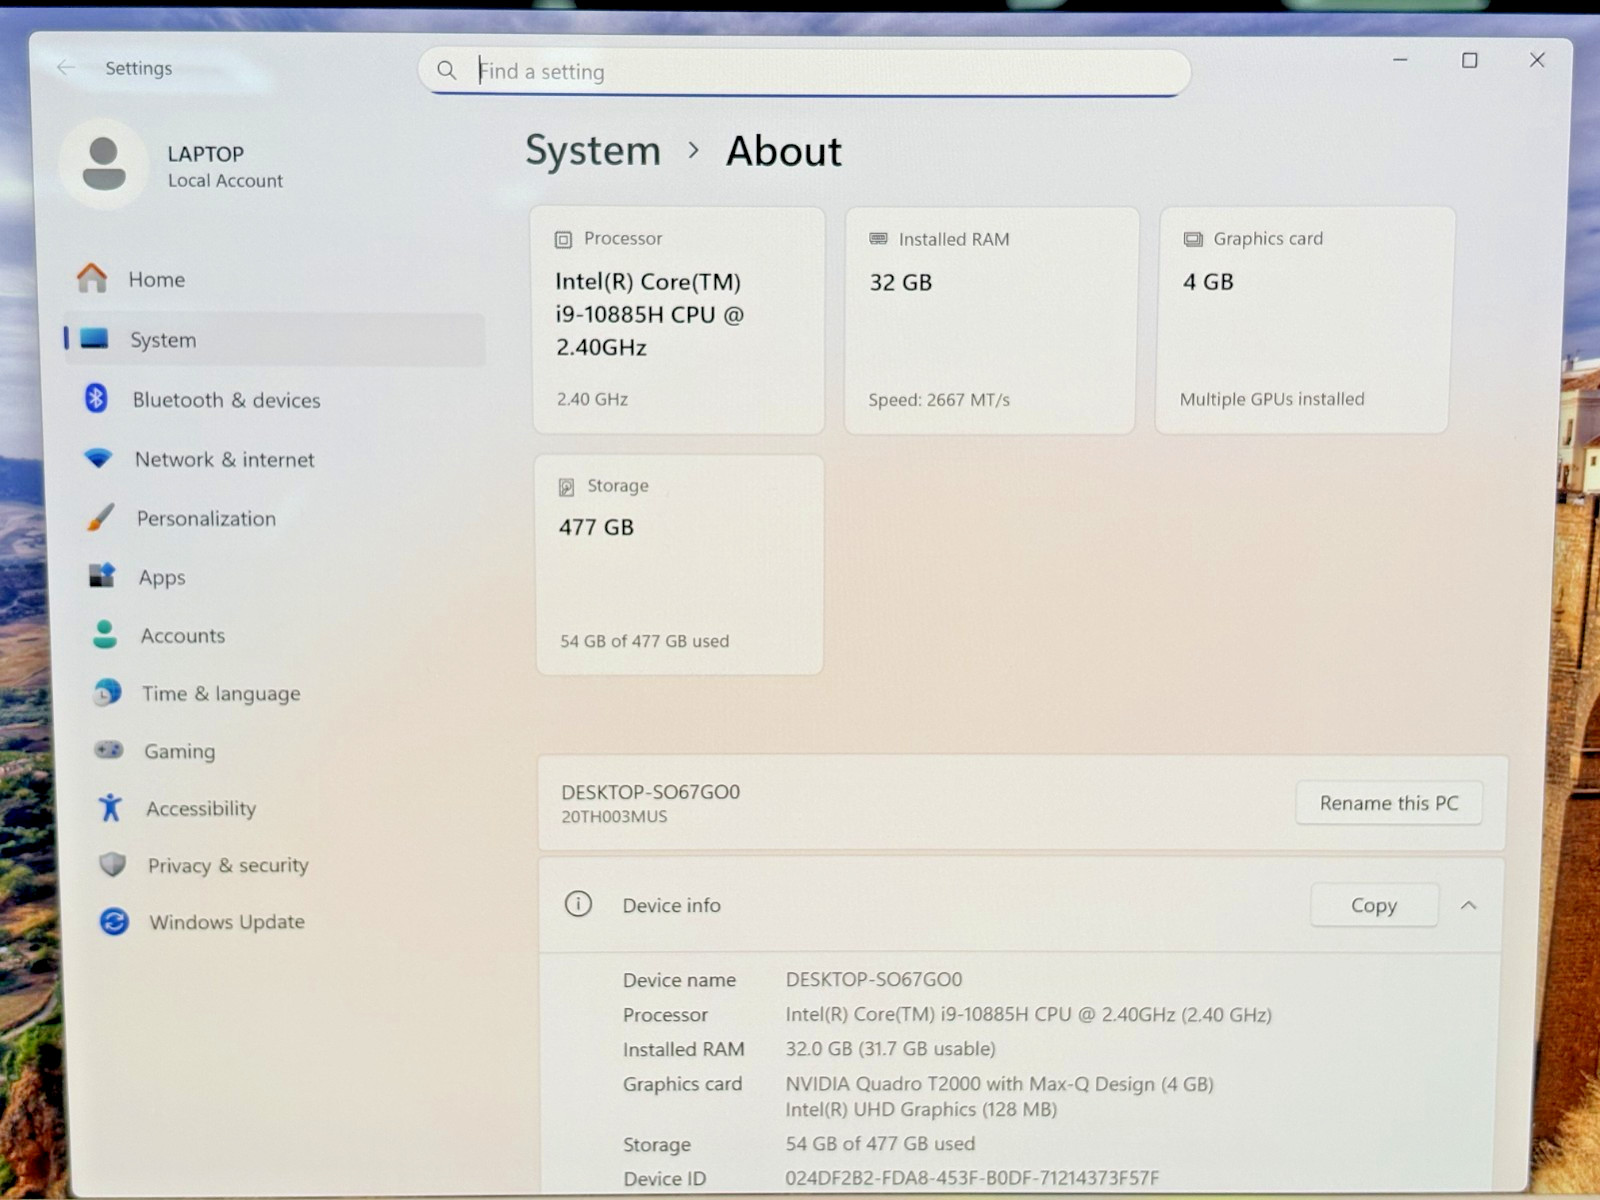The image size is (1600, 1200).
Task: Click Rename this PC button
Action: coord(1389,803)
